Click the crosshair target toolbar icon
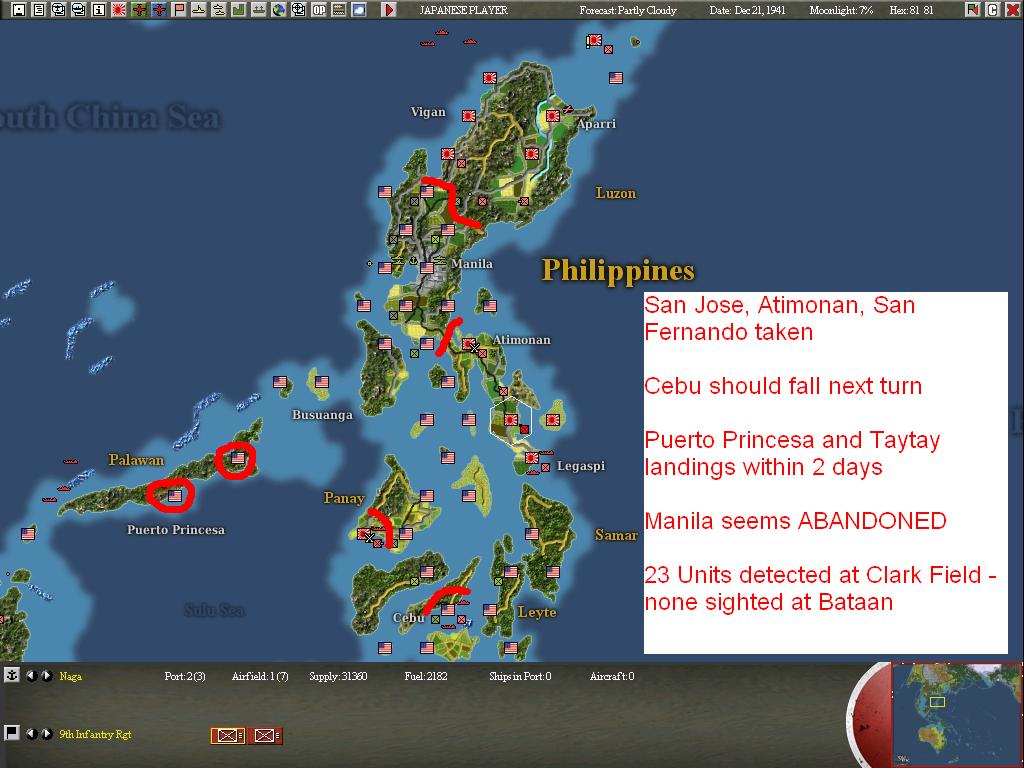The width and height of the screenshot is (1024, 768). pyautogui.click(x=298, y=10)
